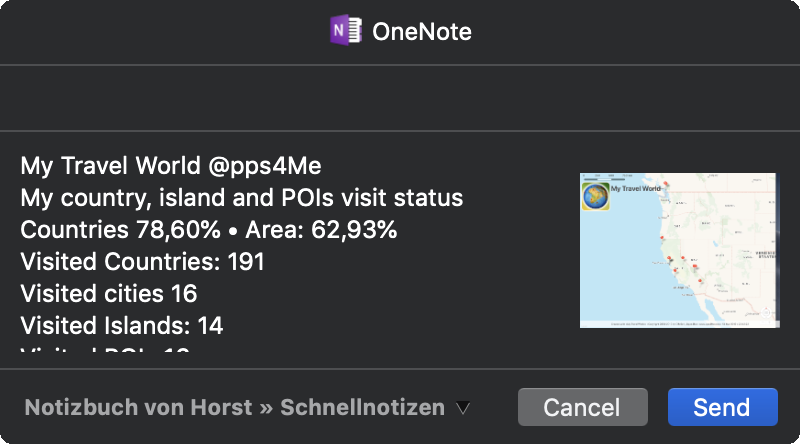The height and width of the screenshot is (444, 800).
Task: Place cursor in "My Travel World @pps4Me" line
Action: [x=171, y=166]
